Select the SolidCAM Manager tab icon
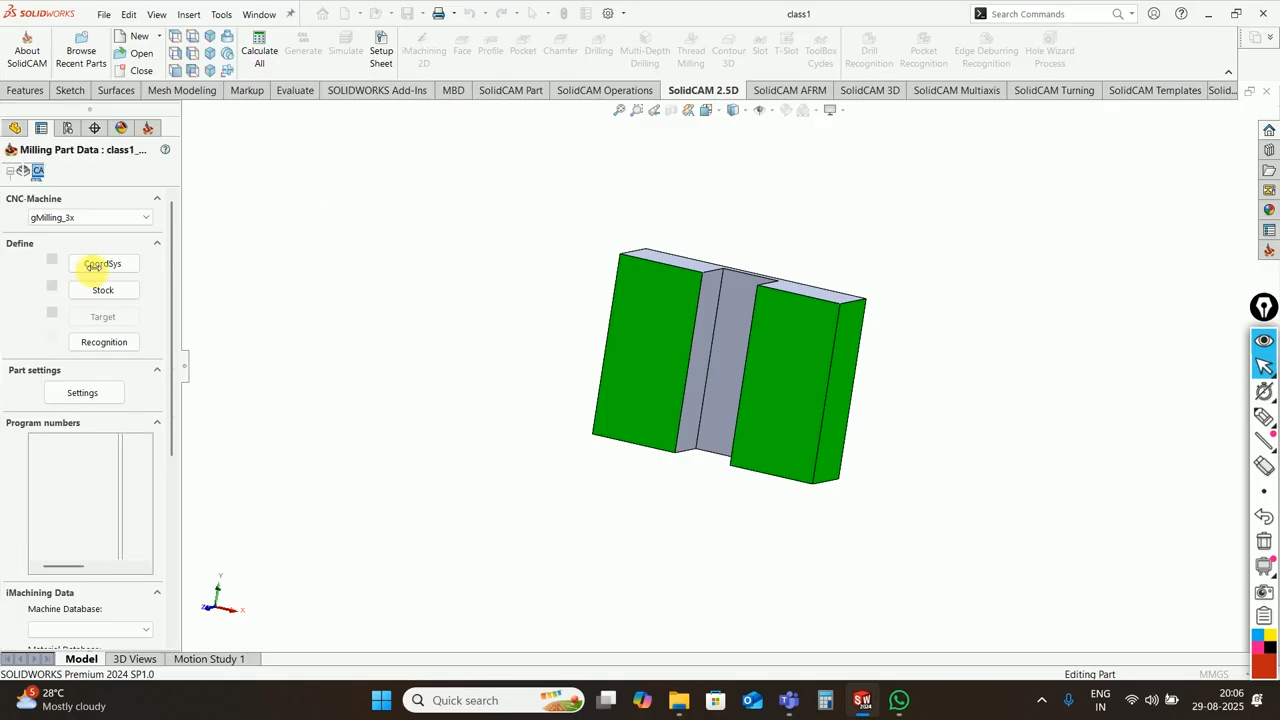 (148, 128)
